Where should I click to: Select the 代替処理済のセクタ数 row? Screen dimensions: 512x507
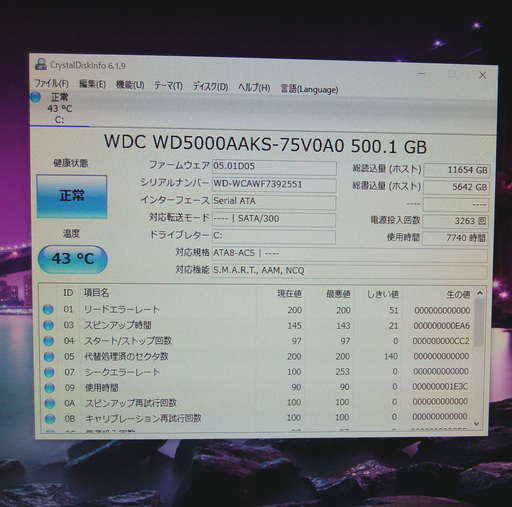[x=257, y=356]
